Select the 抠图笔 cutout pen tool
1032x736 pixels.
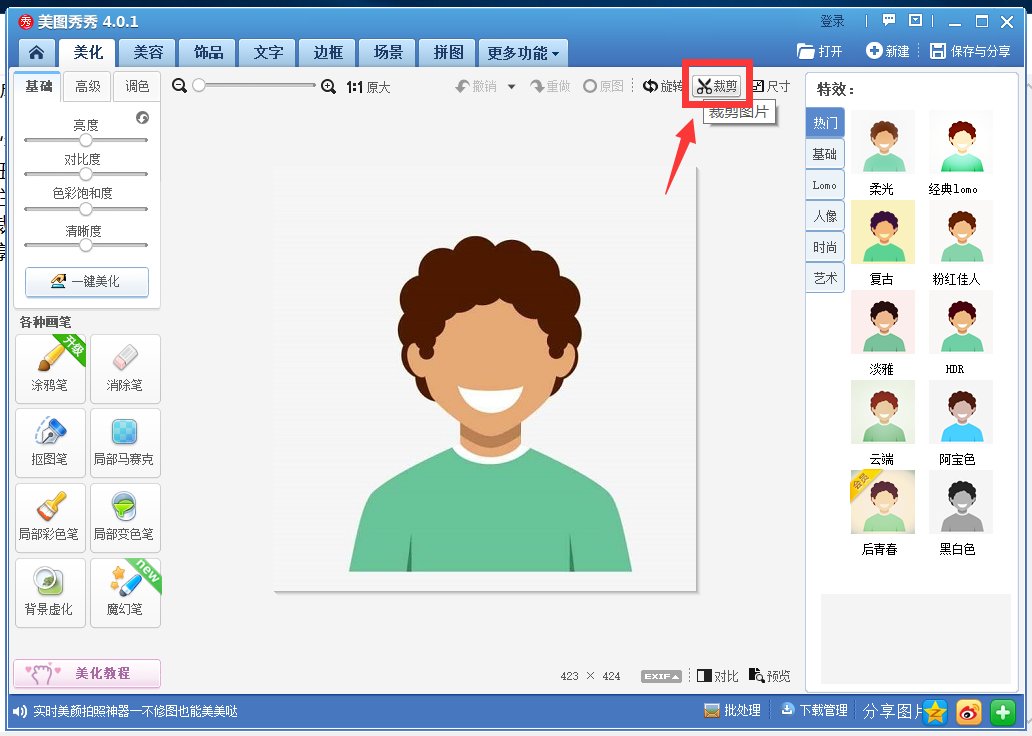coord(50,443)
